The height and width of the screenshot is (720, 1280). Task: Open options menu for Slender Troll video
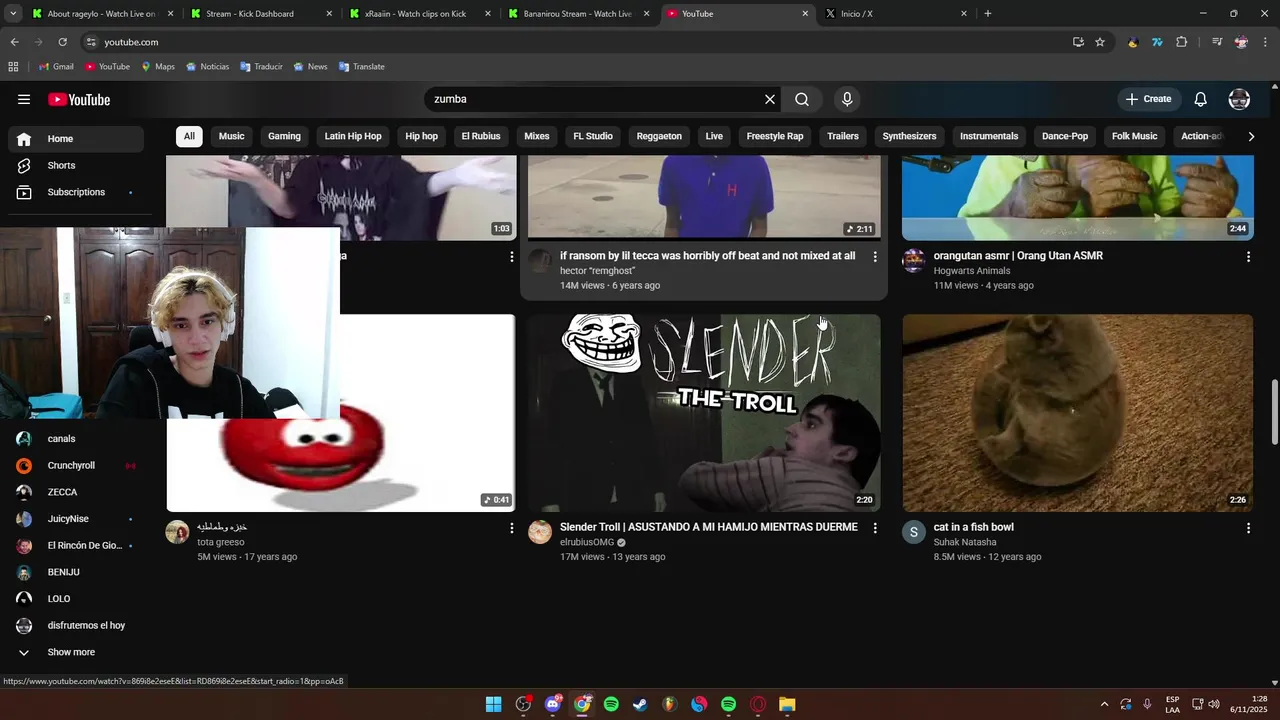point(875,528)
